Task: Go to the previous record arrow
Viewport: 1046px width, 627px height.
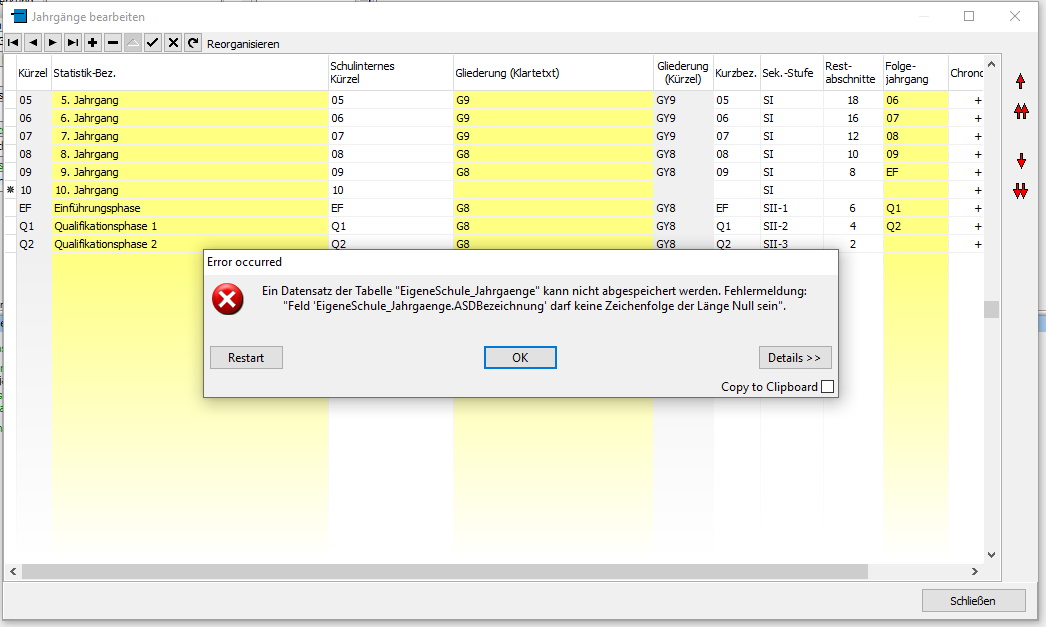Action: [33, 43]
